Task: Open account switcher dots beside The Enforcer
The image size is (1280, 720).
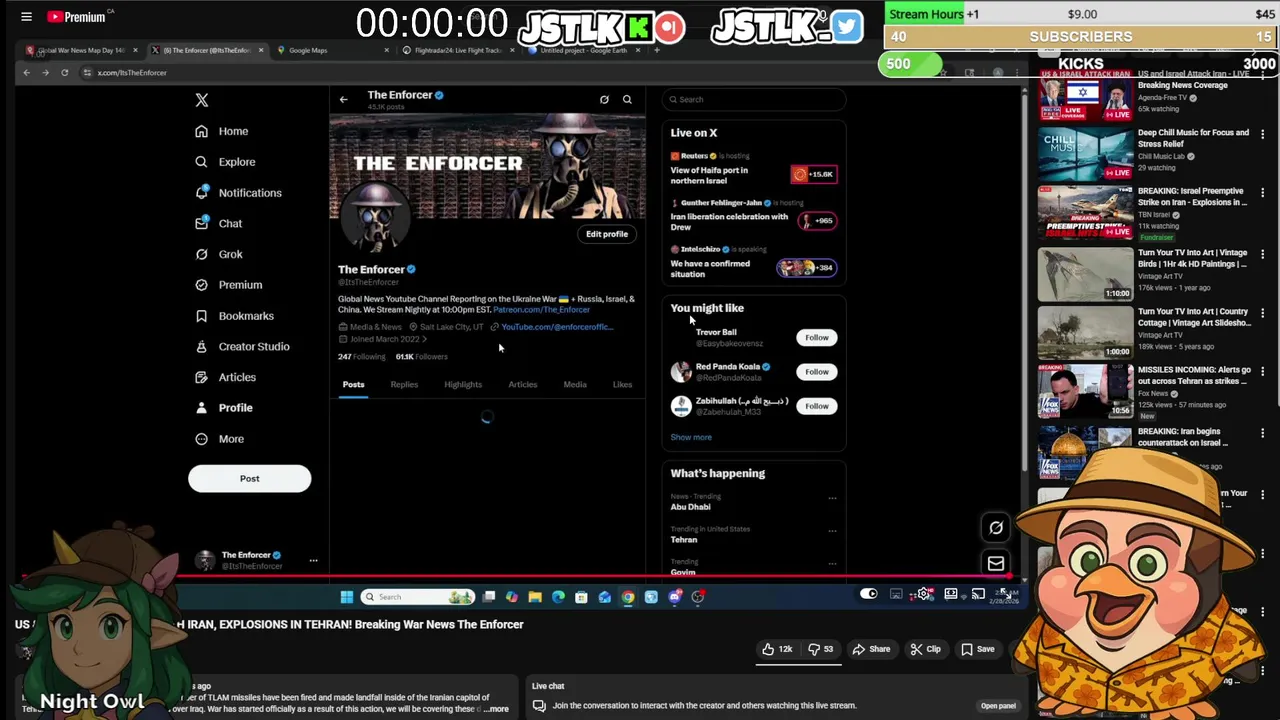Action: click(x=313, y=561)
